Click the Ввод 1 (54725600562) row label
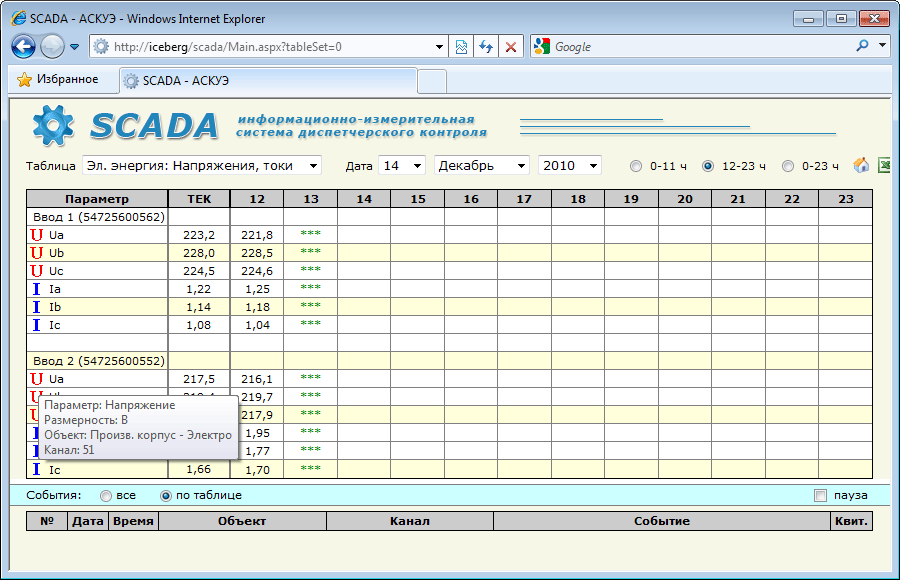Image resolution: width=900 pixels, height=580 pixels. coord(99,217)
